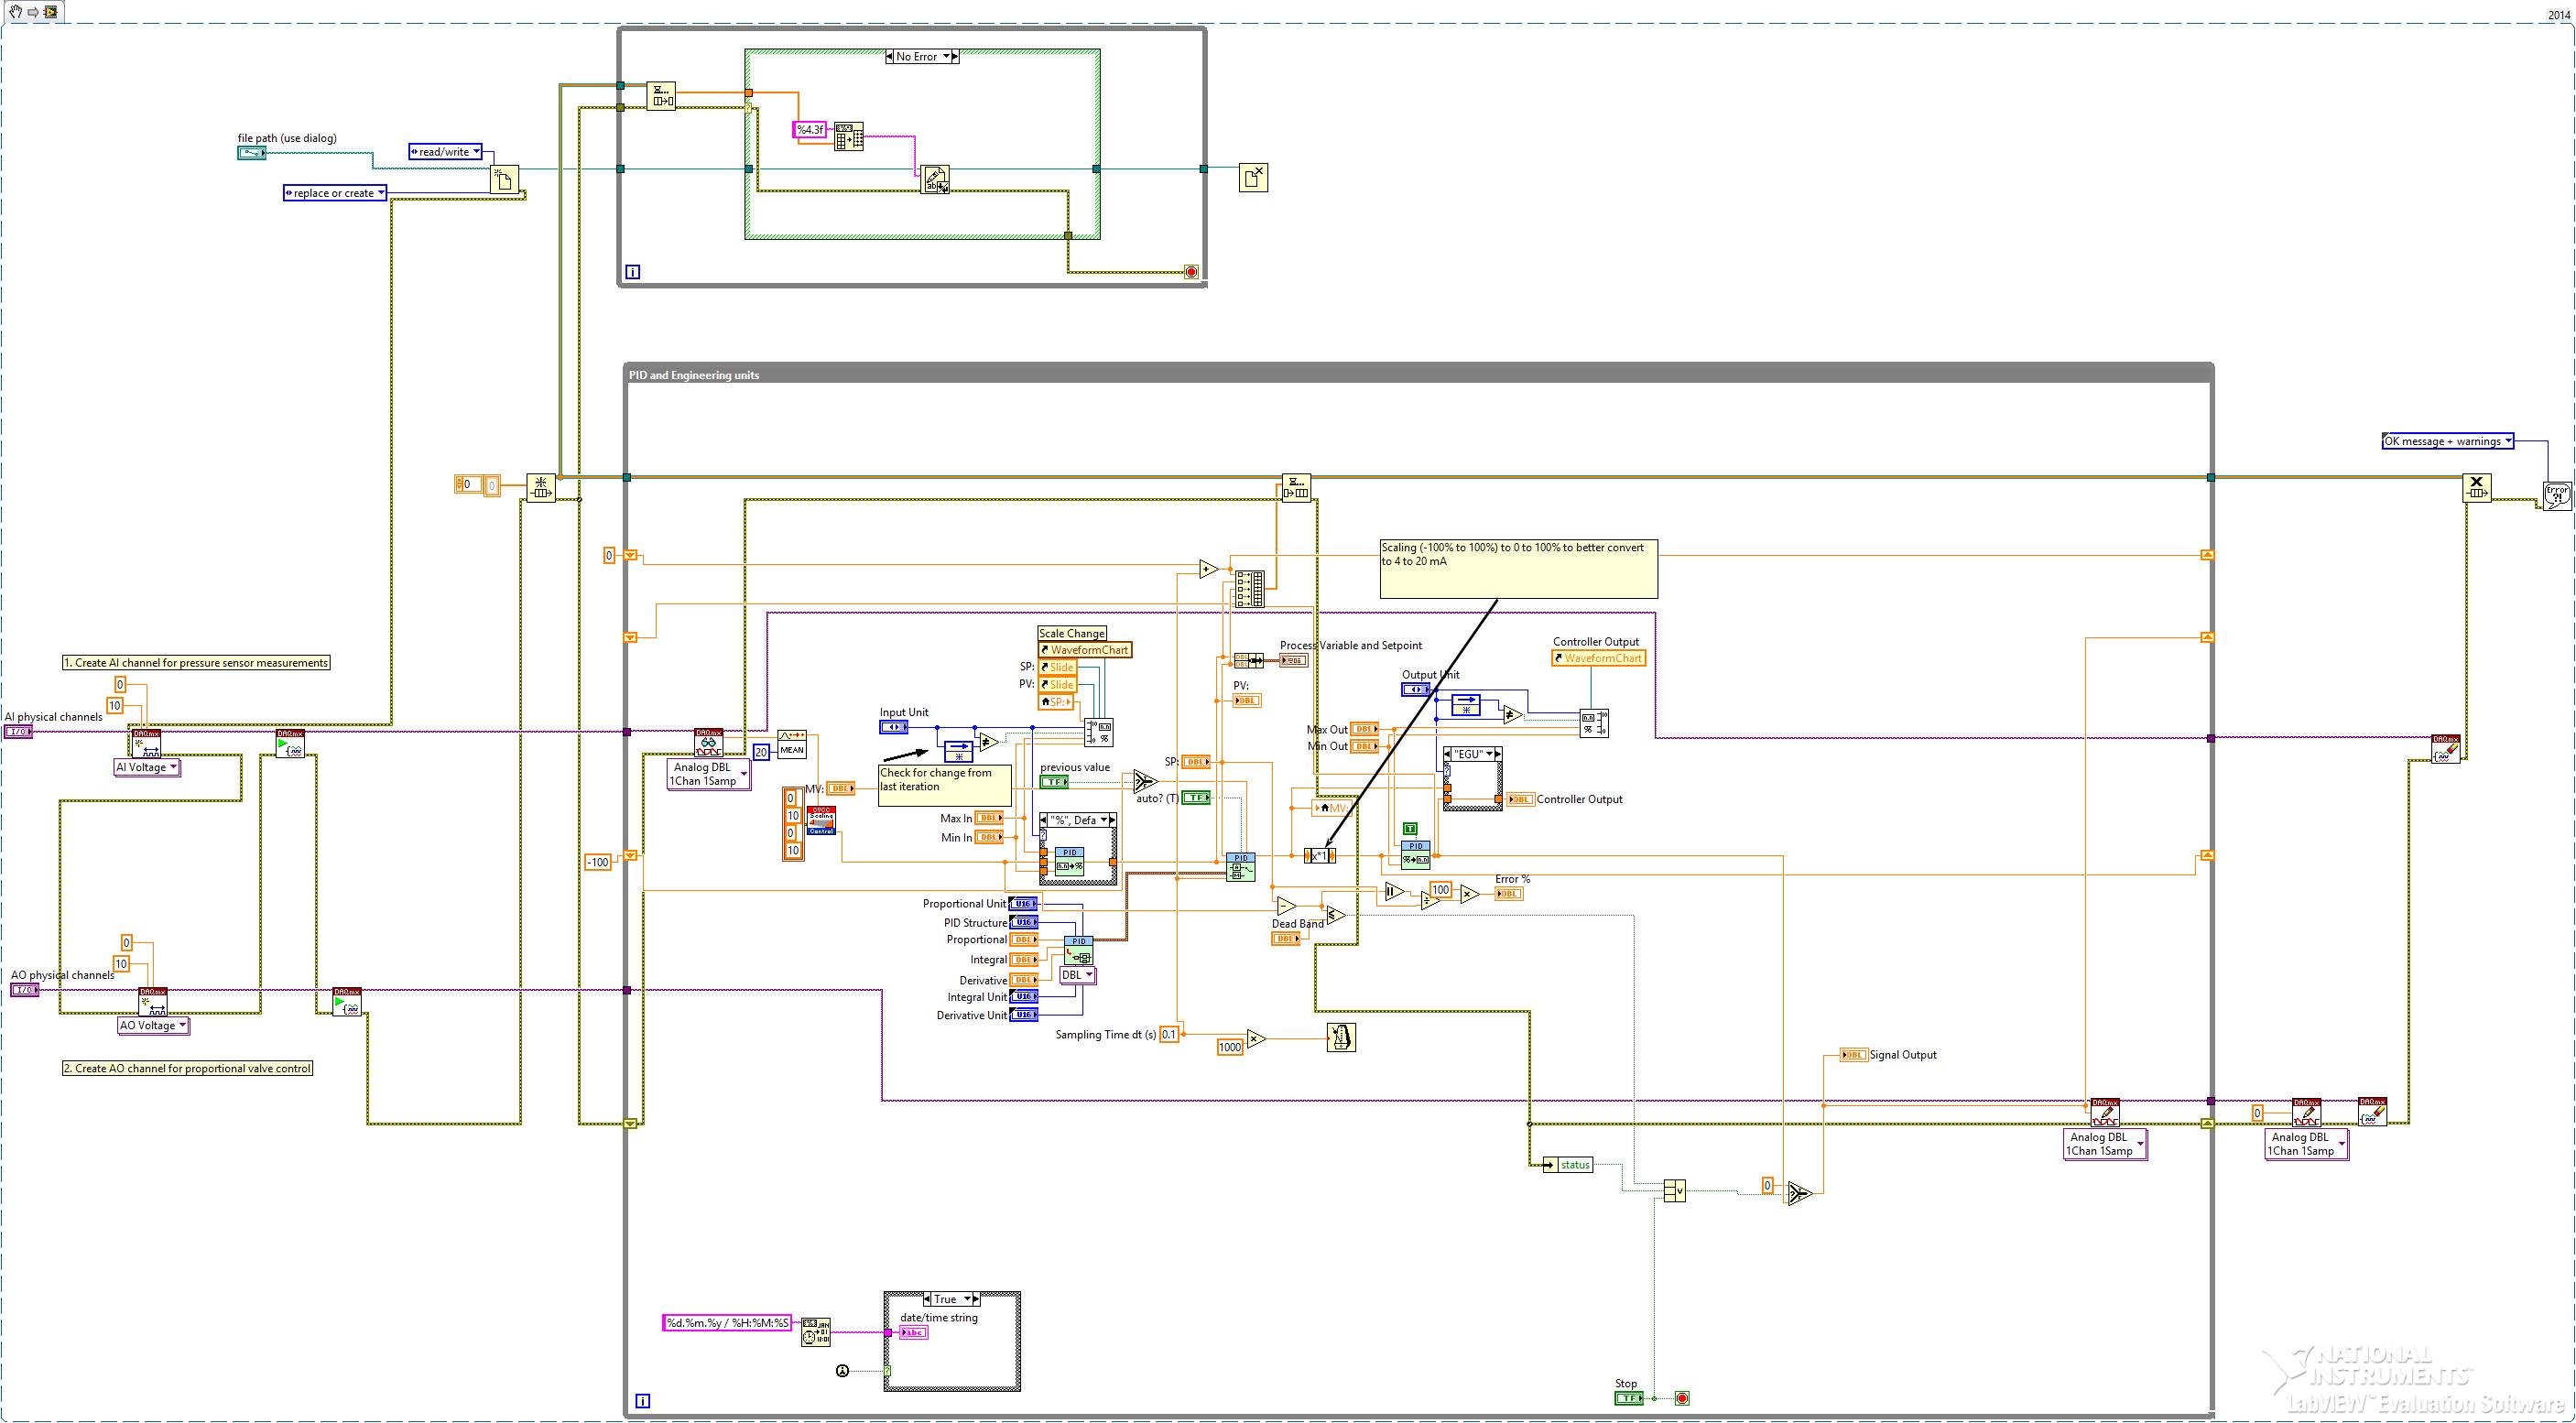Screen dimensions: 2576x1423
Task: Select the Build Array node near the loop top
Action: (1249, 589)
